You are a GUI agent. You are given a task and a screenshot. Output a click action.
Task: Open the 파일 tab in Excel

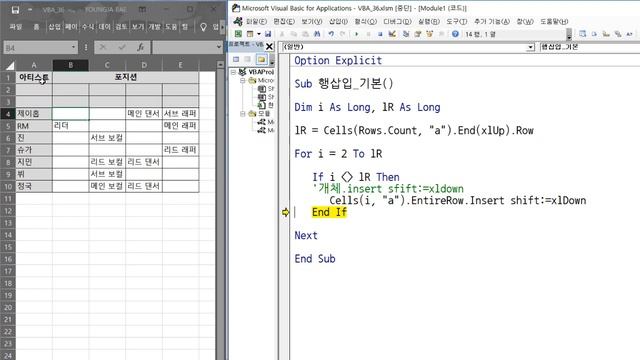tap(16, 27)
